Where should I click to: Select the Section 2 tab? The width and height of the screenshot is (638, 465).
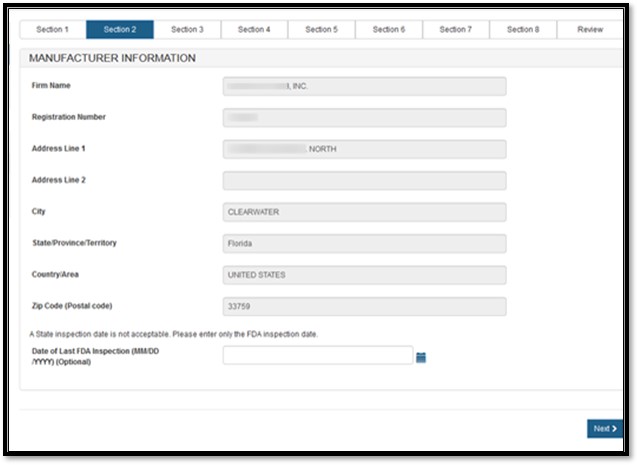coord(119,30)
